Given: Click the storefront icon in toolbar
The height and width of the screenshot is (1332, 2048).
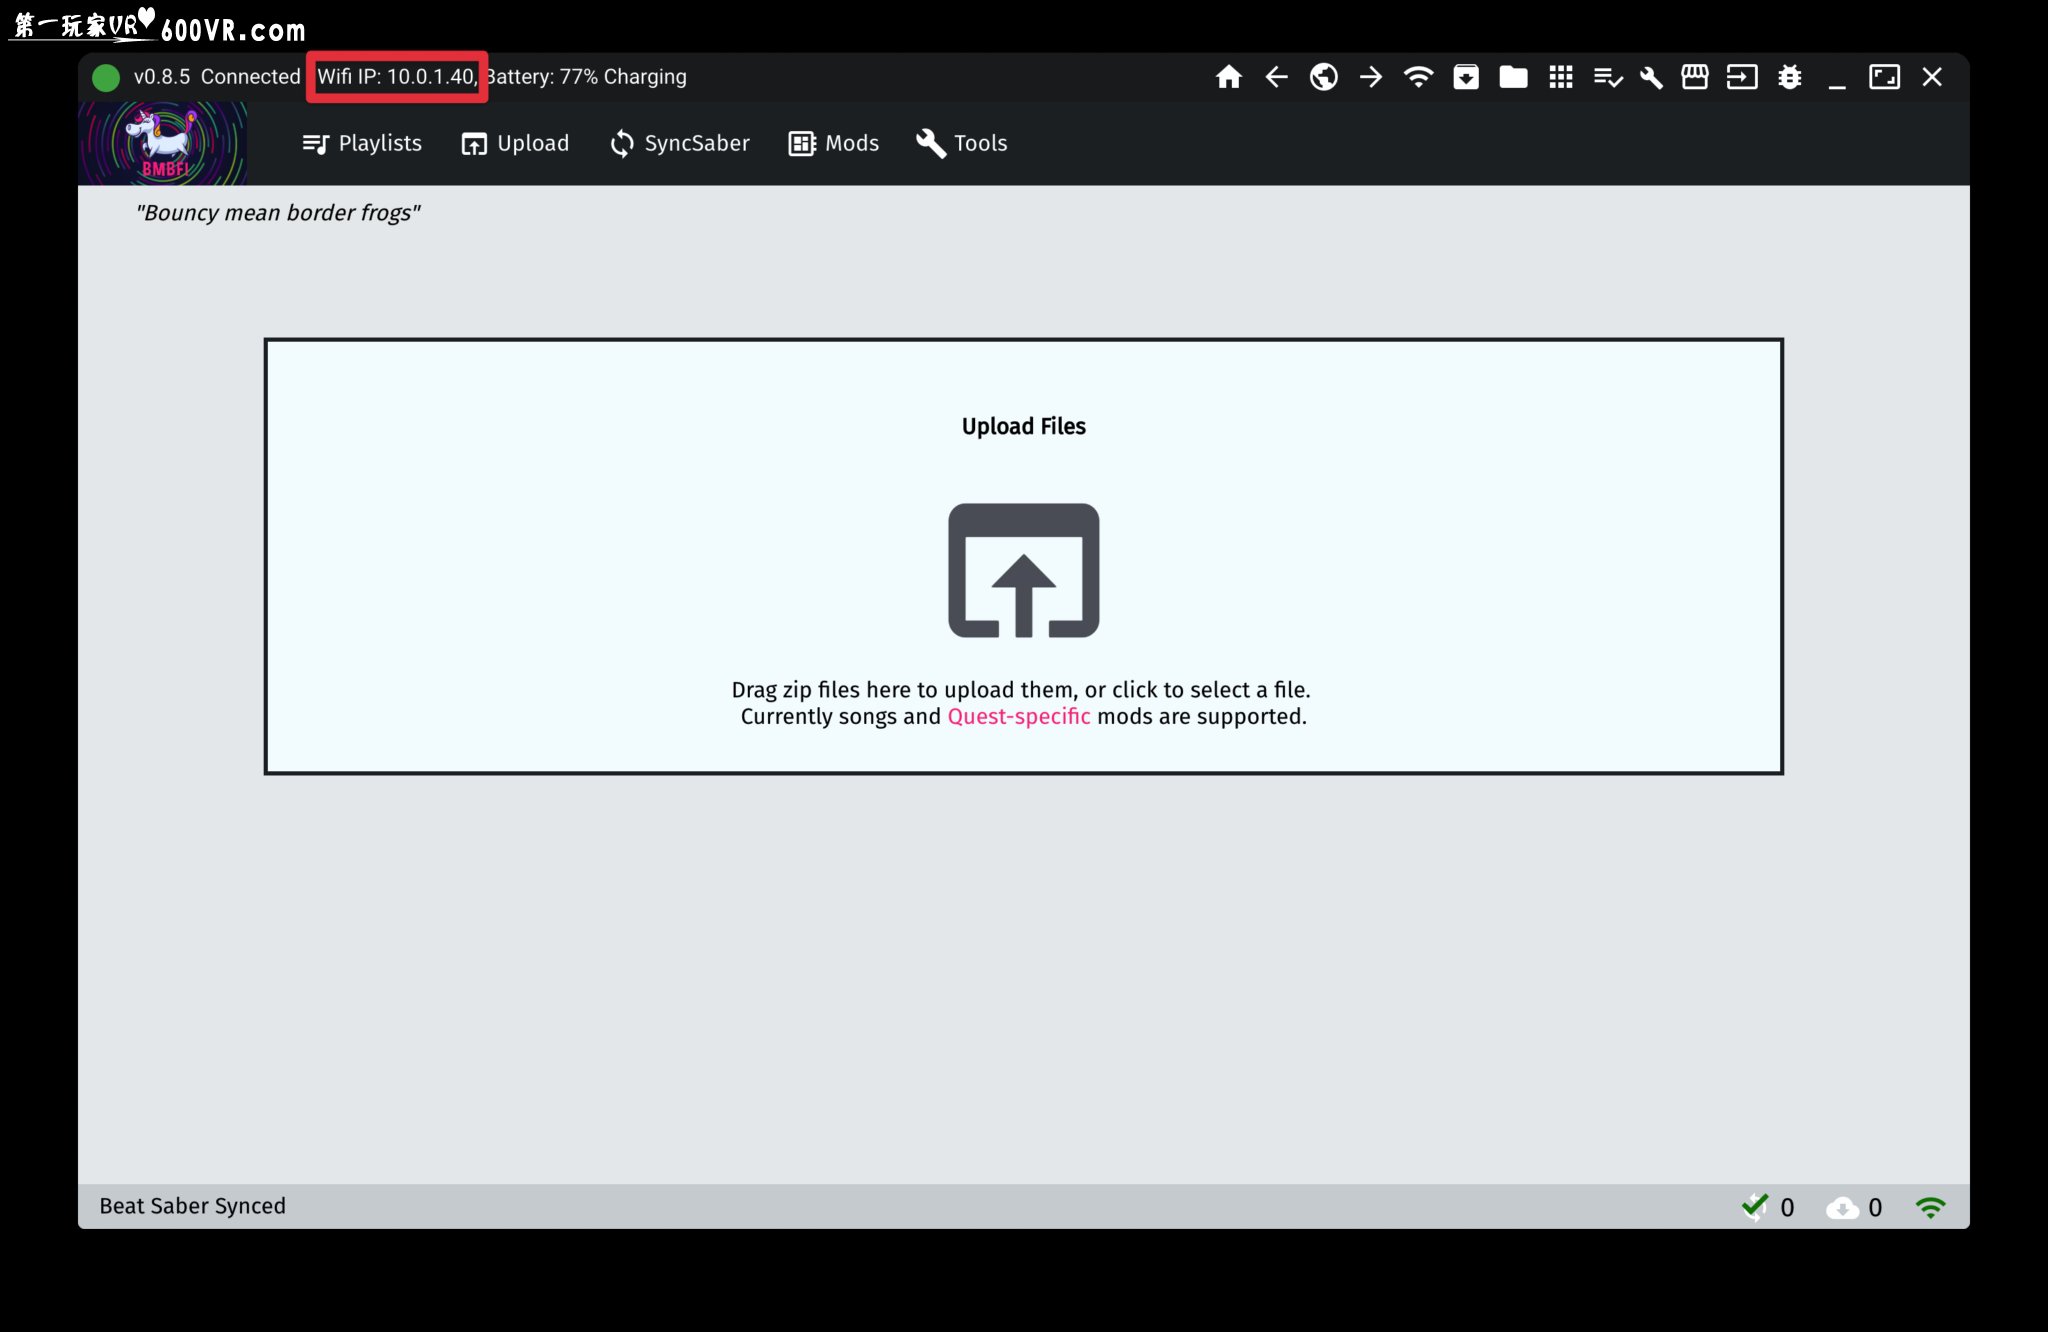Looking at the screenshot, I should pos(1695,77).
